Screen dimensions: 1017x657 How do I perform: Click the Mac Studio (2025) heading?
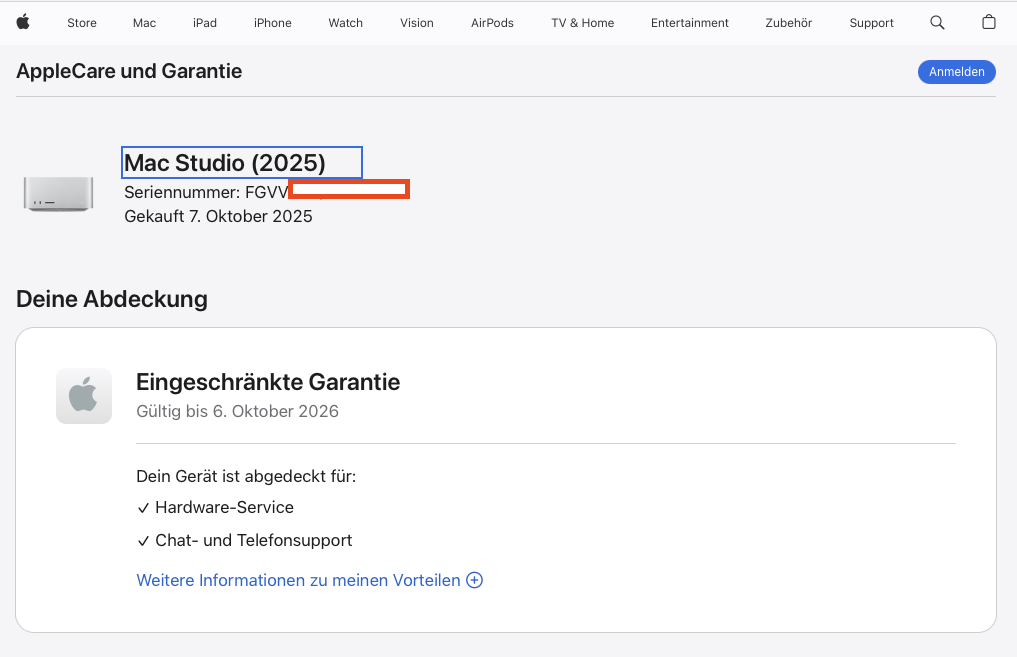224,163
